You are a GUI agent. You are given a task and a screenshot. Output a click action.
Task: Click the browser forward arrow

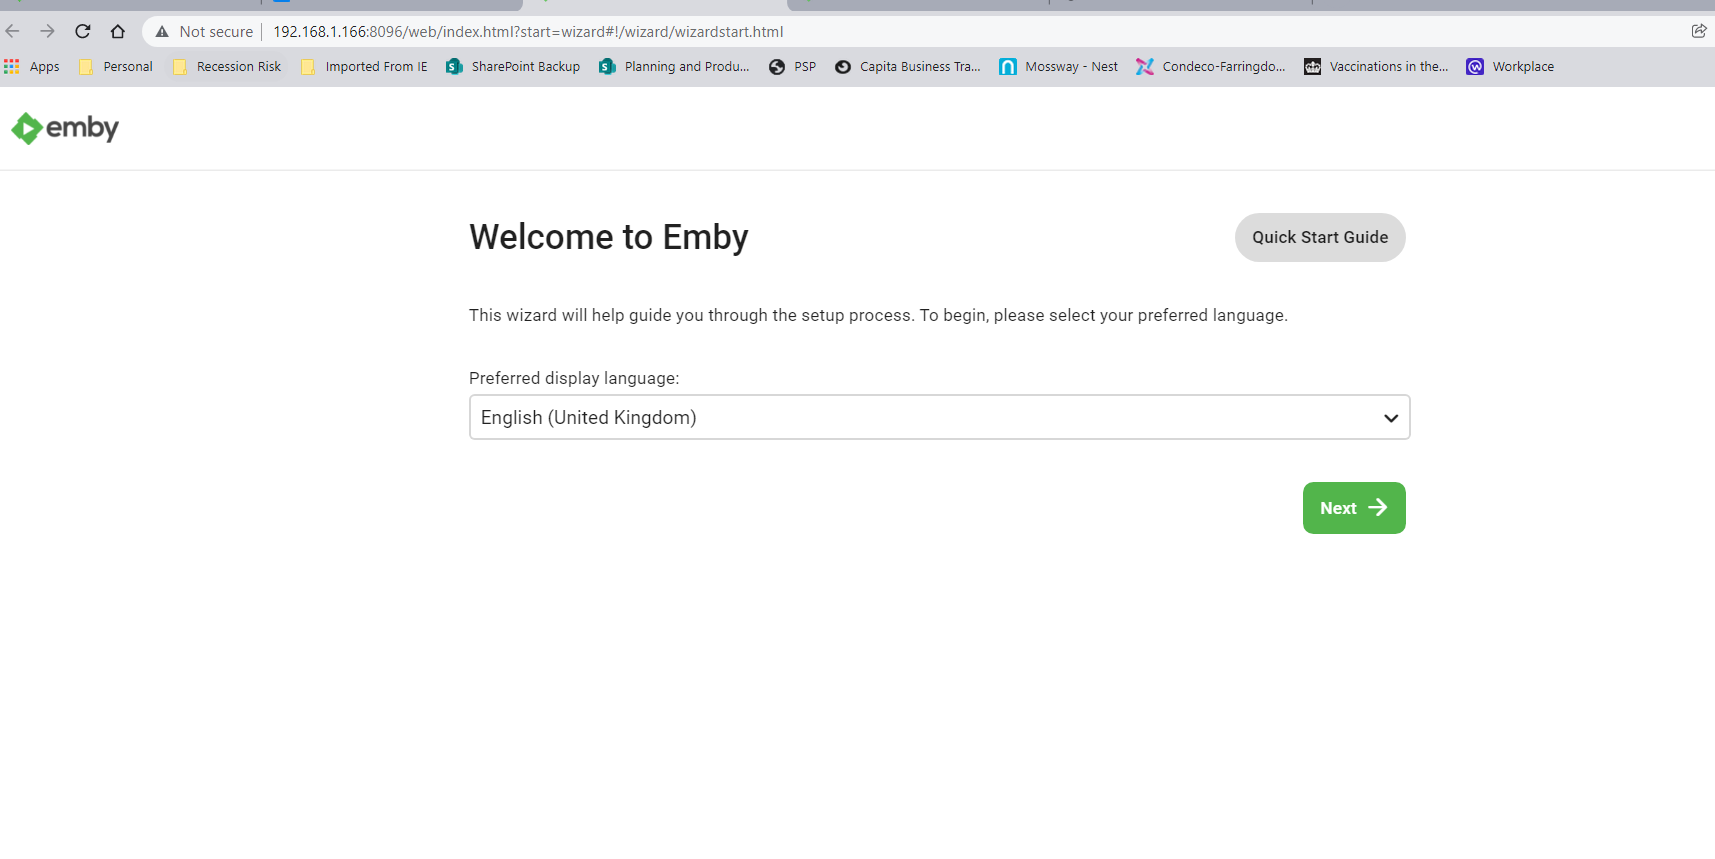click(47, 31)
